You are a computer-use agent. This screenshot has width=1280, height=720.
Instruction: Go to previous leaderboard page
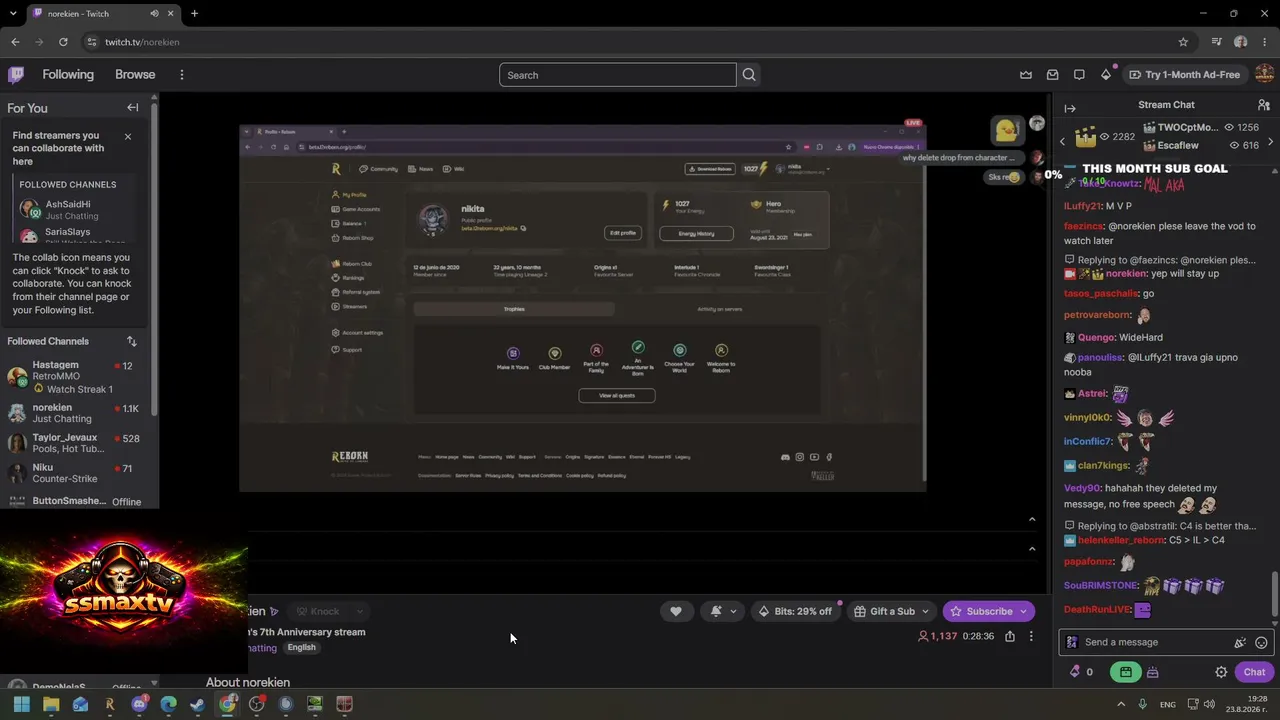1063,142
